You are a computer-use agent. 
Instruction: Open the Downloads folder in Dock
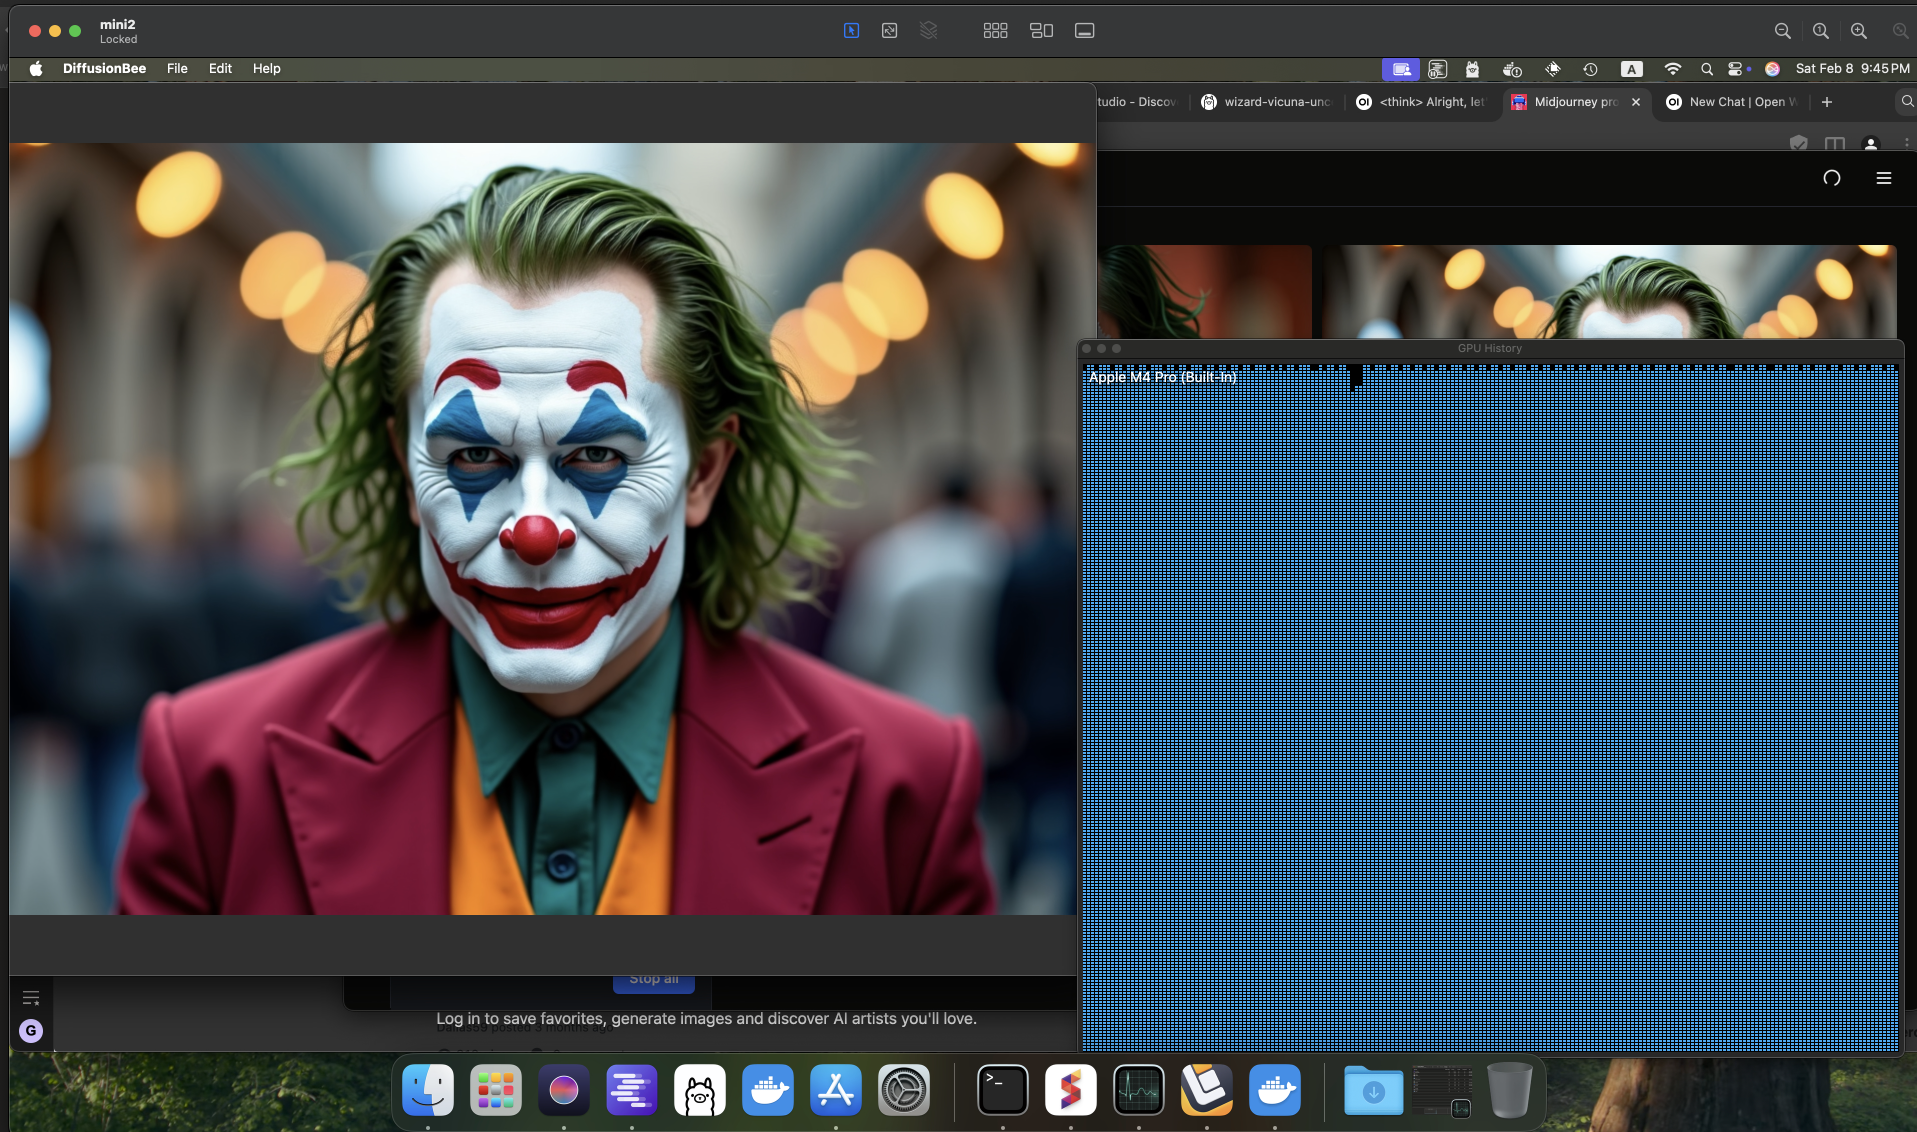pos(1374,1090)
